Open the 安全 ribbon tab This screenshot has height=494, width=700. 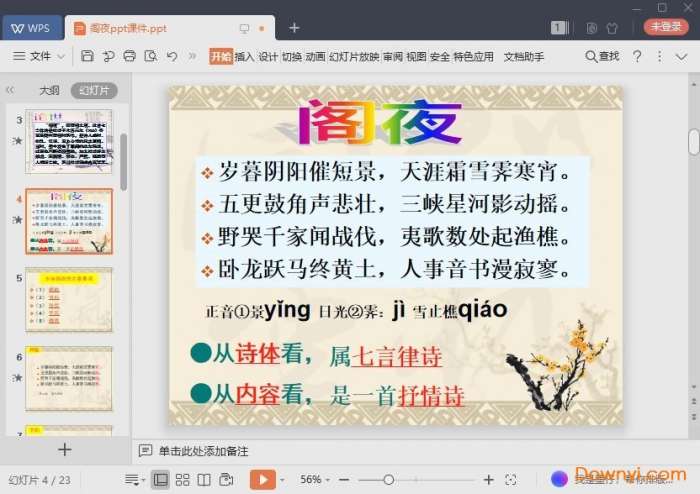coord(440,57)
